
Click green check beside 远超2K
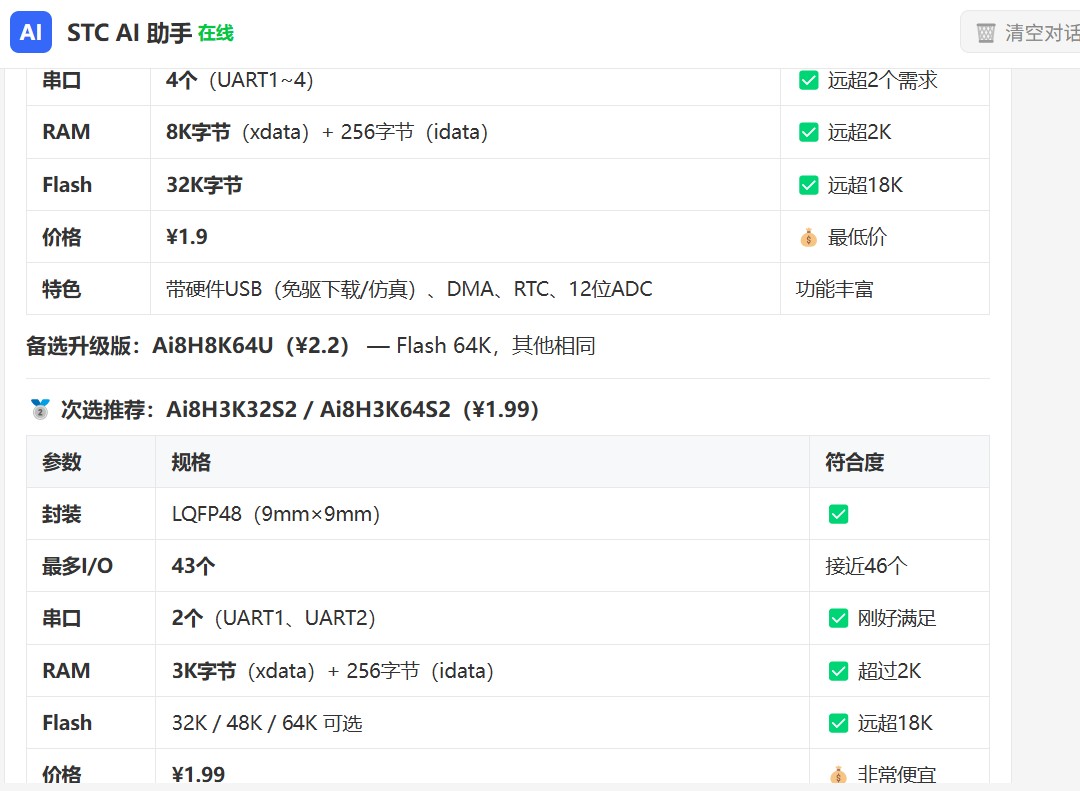(809, 132)
